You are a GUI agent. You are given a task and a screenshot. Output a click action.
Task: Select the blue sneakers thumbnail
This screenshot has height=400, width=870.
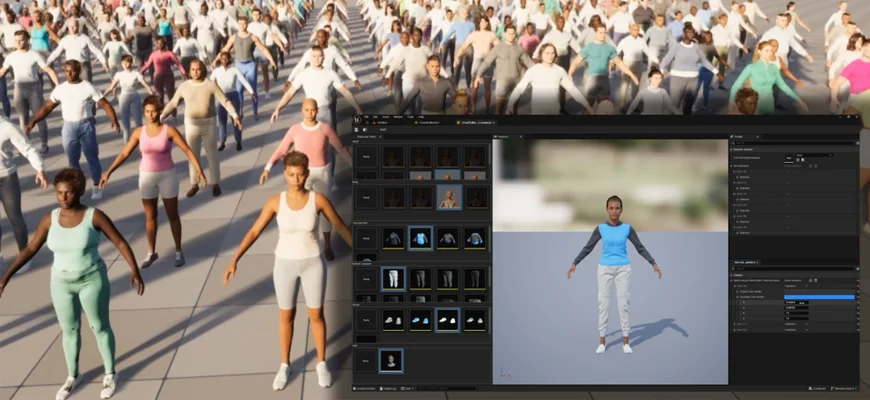(x=421, y=320)
